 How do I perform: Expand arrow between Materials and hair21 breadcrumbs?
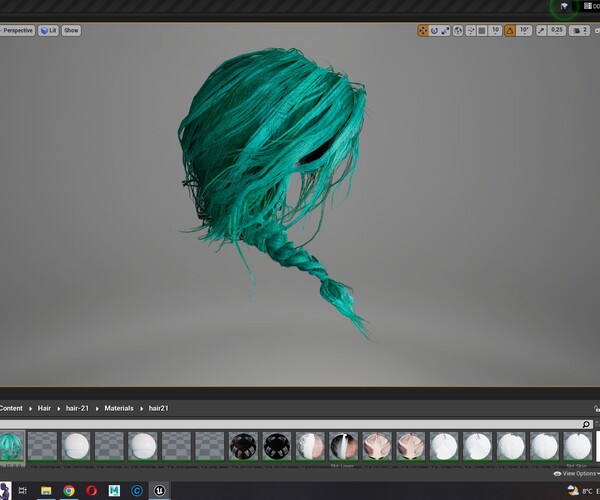[x=141, y=409]
